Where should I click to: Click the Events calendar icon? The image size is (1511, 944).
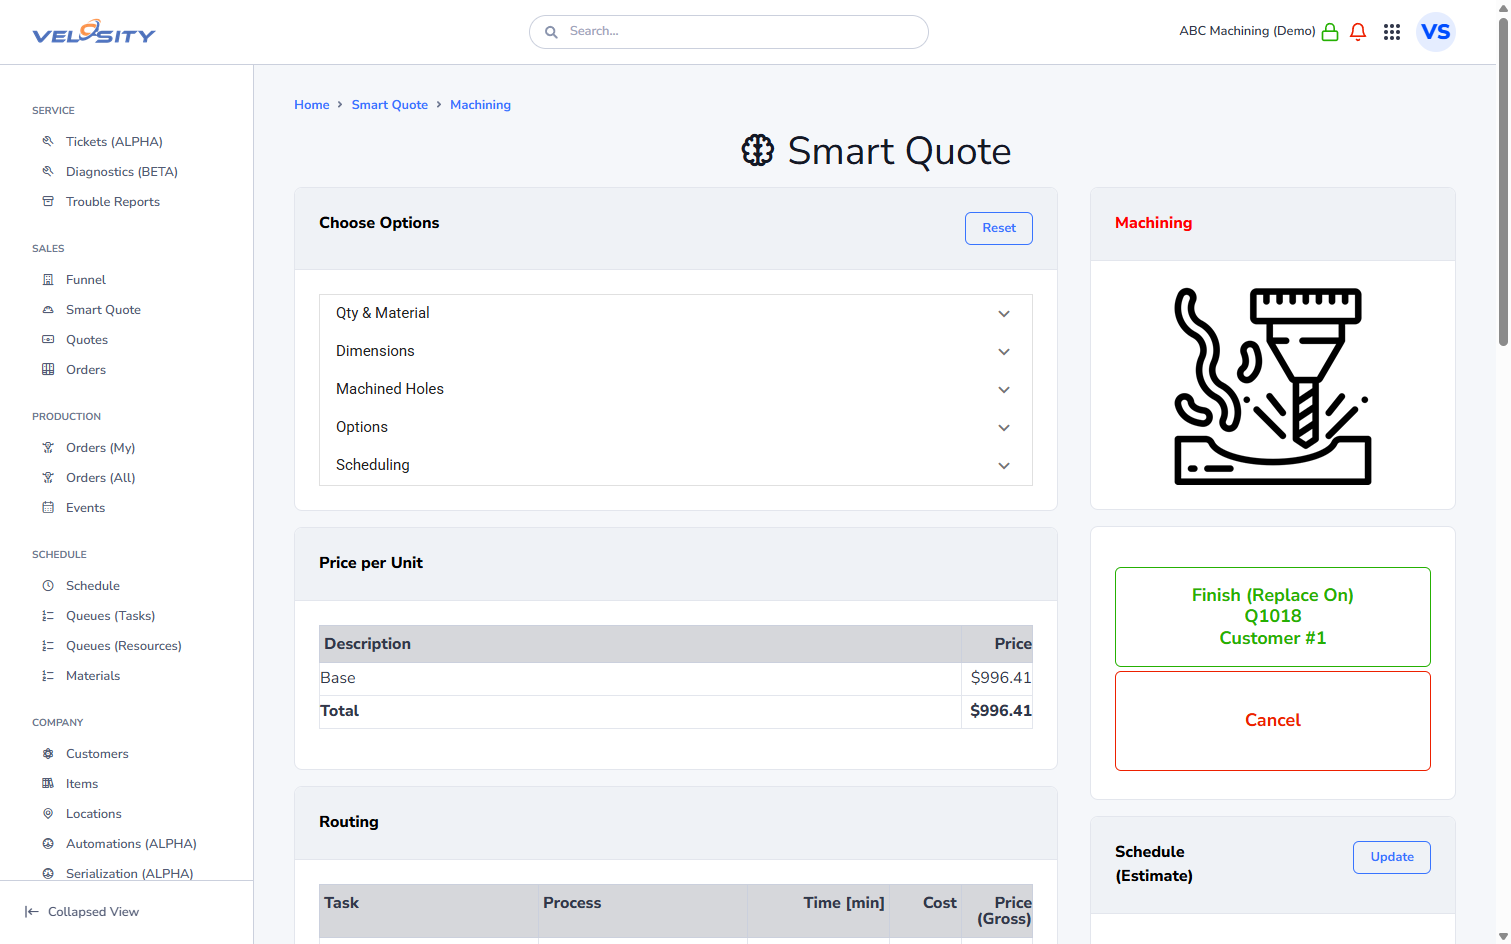[x=48, y=507]
